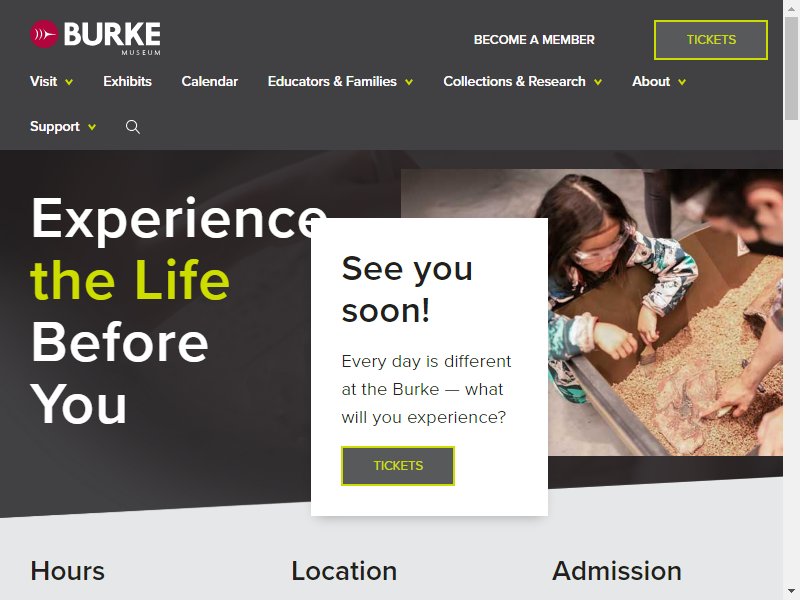Click the photo of child digging fossils

(665, 312)
